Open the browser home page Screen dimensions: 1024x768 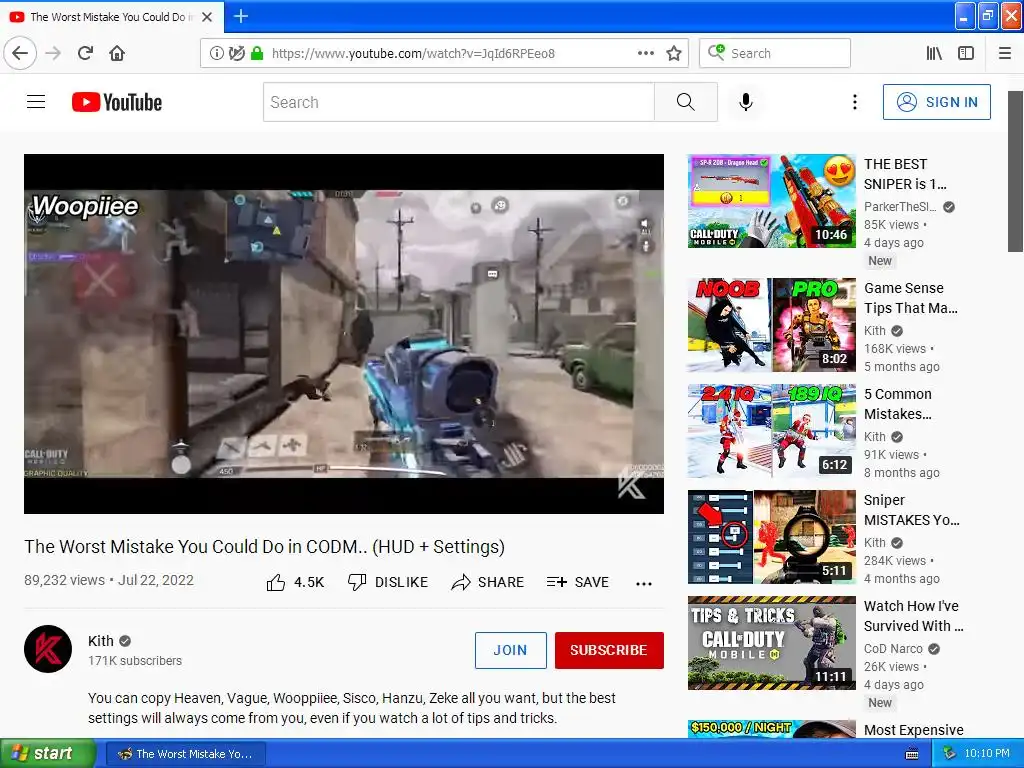(117, 53)
